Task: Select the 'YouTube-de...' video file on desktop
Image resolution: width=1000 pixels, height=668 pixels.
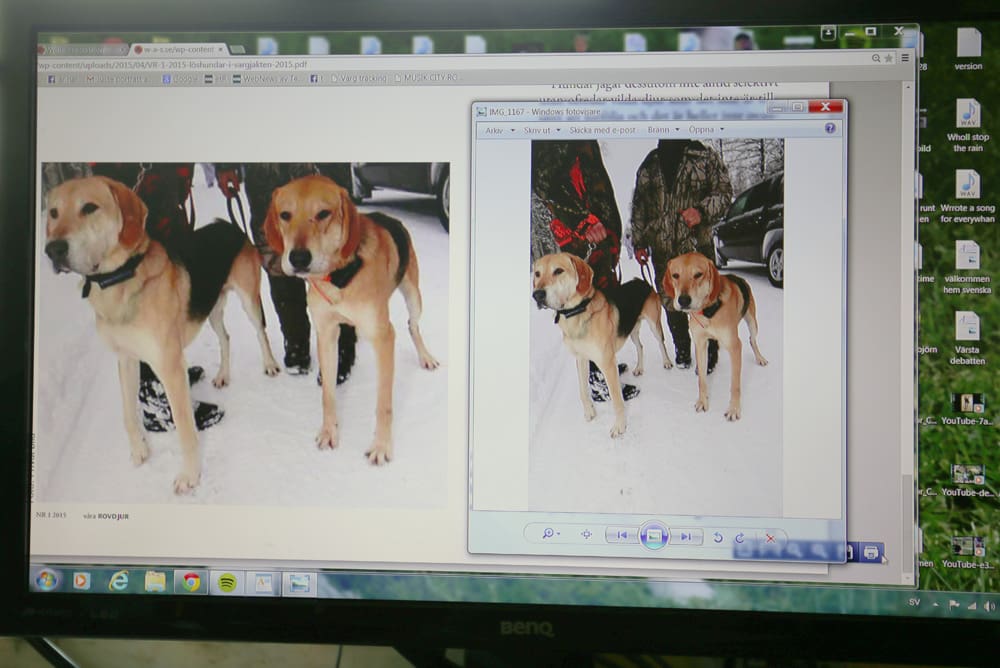Action: coord(967,480)
